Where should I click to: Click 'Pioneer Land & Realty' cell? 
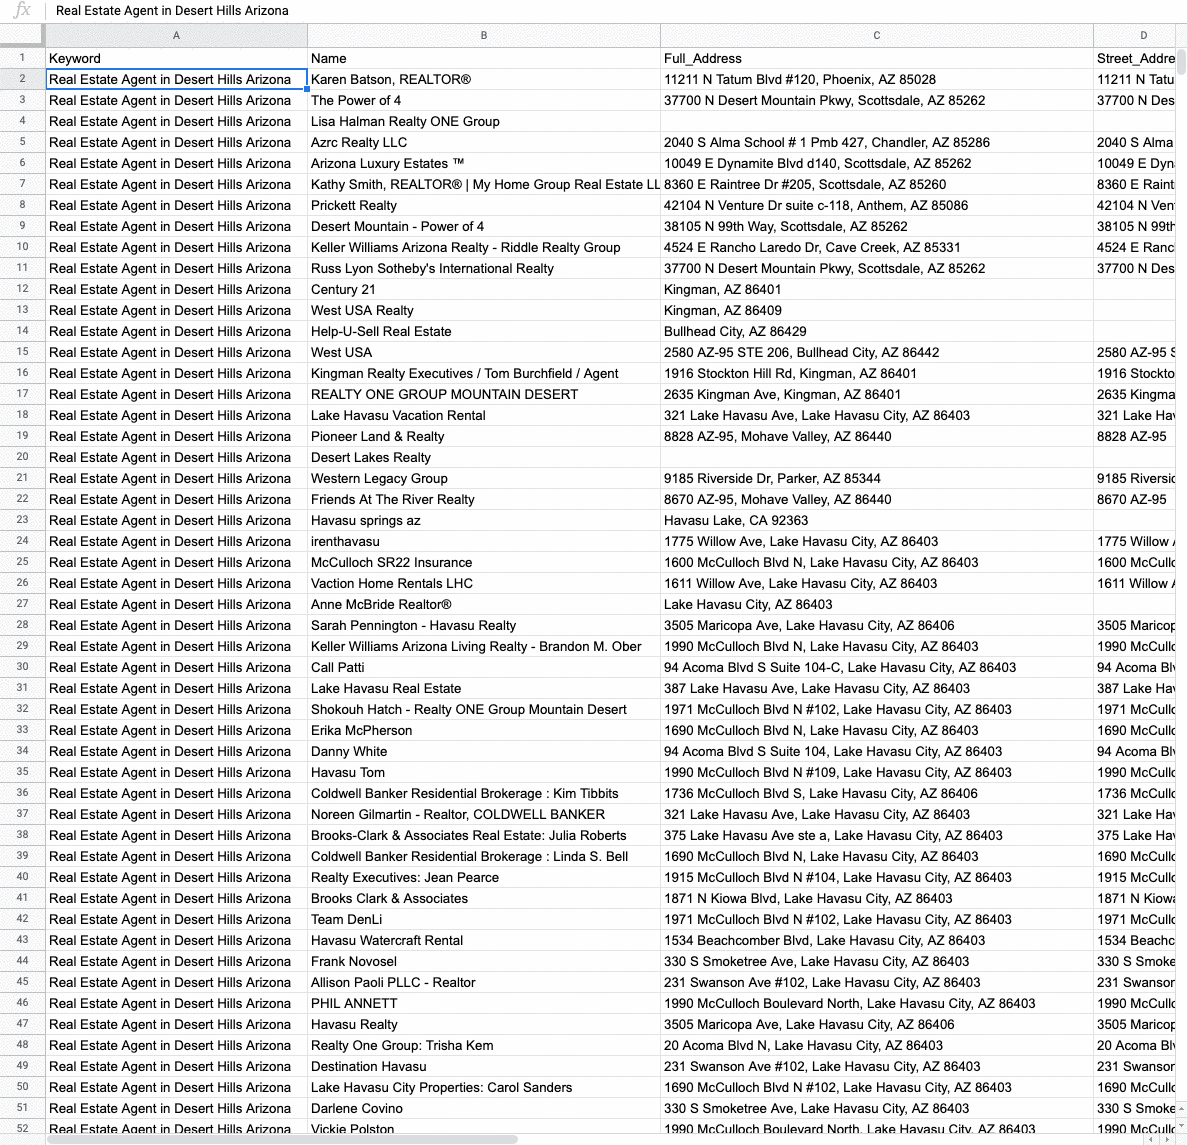tap(484, 436)
